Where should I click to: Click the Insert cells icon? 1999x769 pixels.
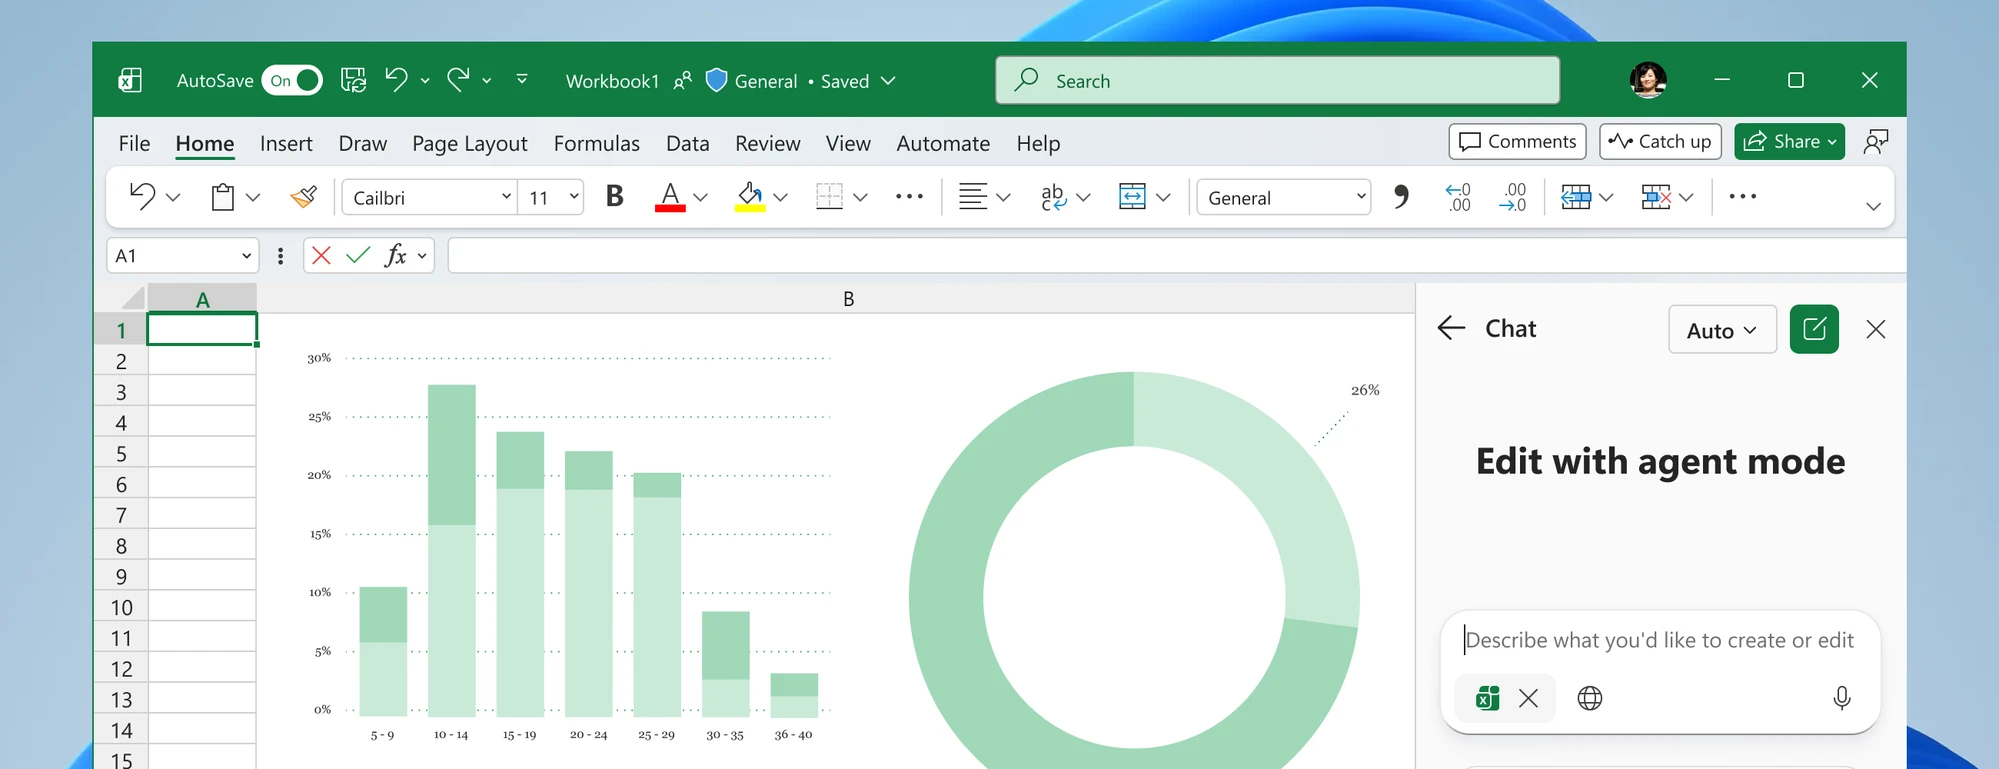click(1576, 197)
